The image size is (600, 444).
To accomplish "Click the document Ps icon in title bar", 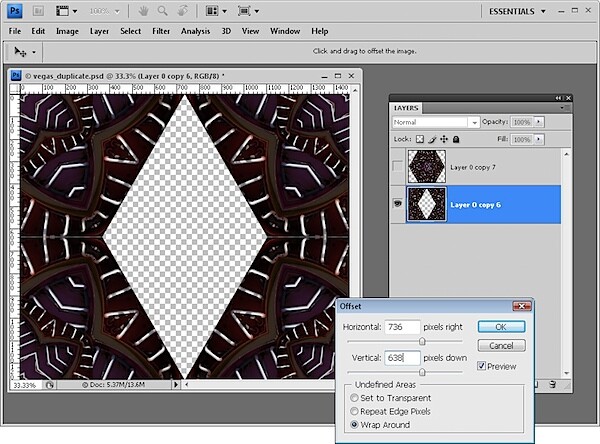I will point(16,75).
